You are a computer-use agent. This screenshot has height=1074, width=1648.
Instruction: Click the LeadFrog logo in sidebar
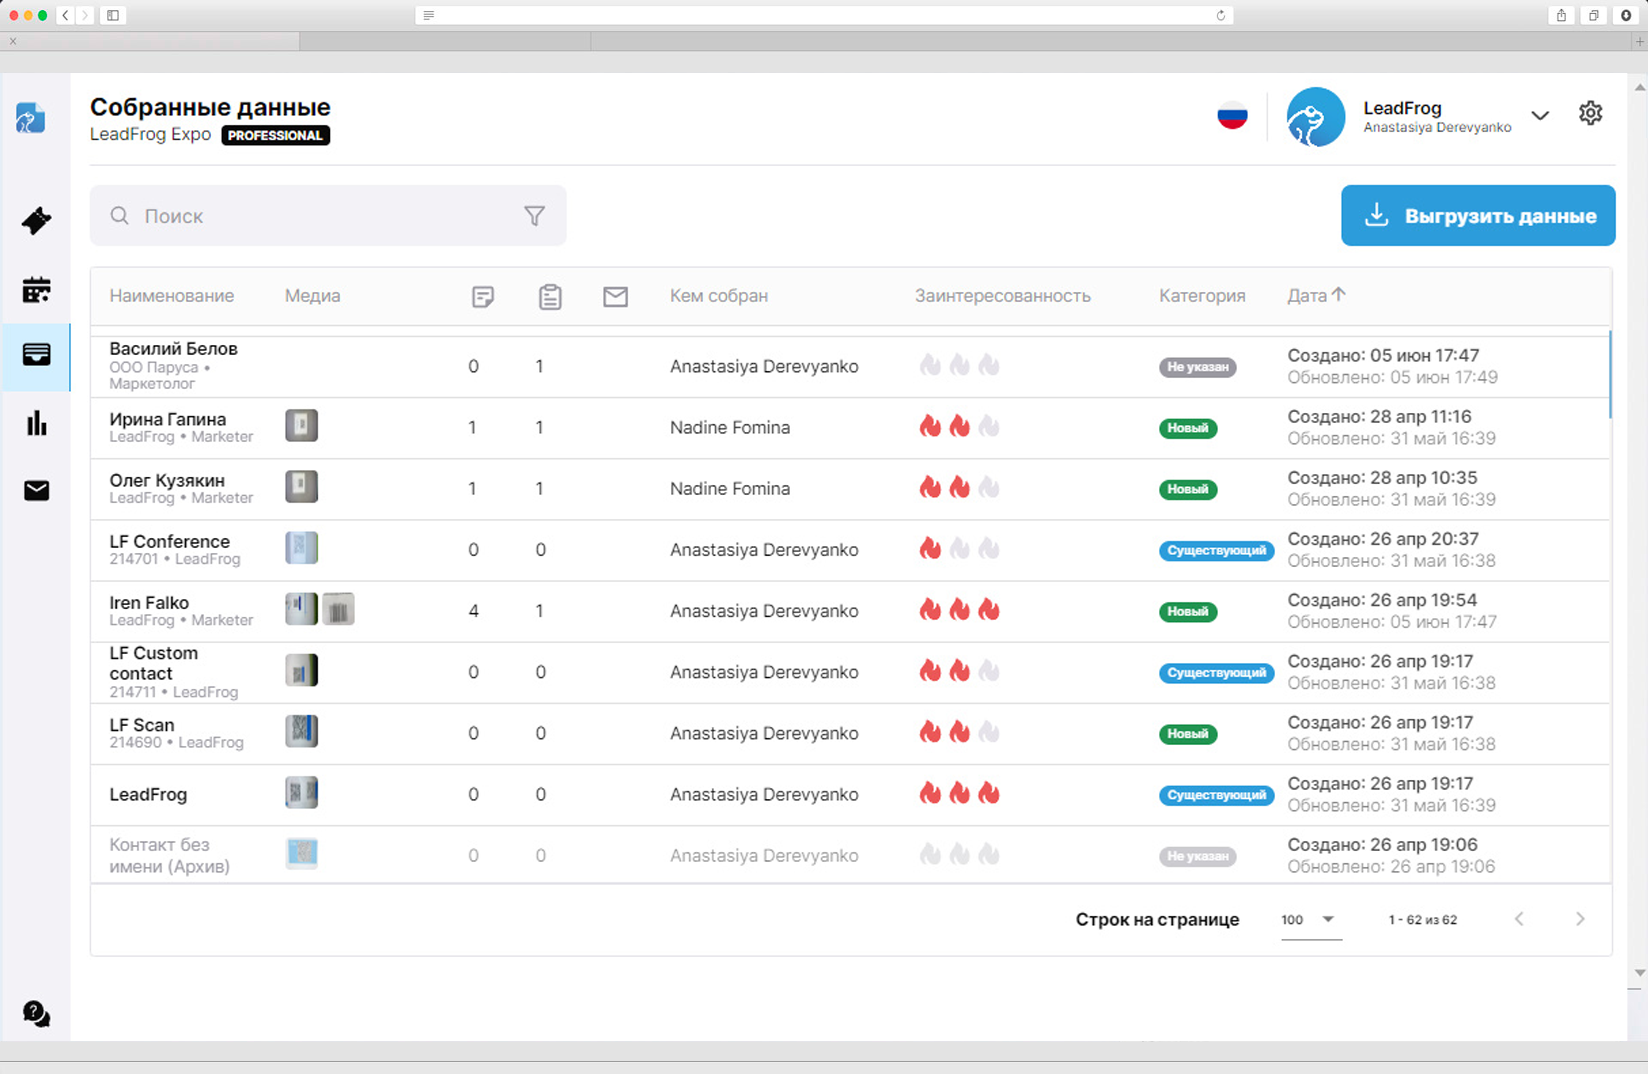pyautogui.click(x=30, y=118)
